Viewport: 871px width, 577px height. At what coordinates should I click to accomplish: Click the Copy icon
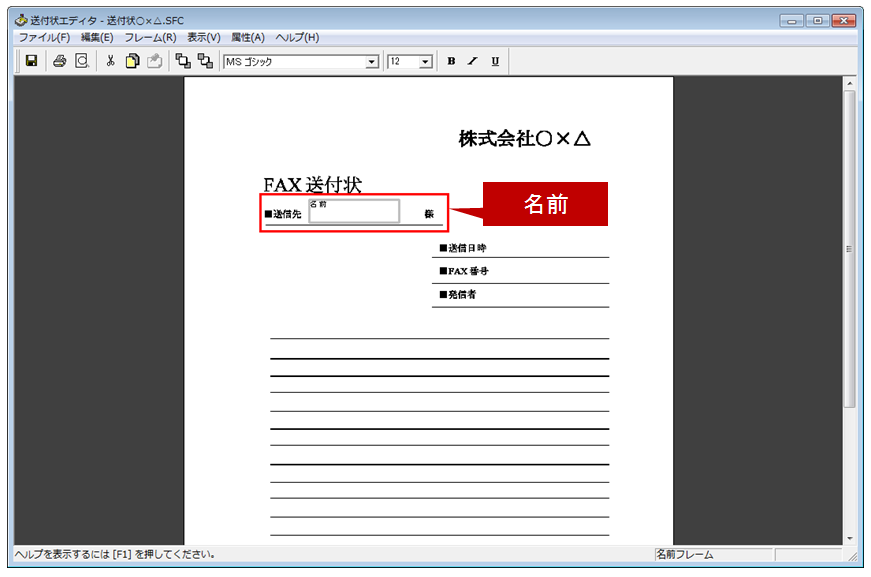132,61
